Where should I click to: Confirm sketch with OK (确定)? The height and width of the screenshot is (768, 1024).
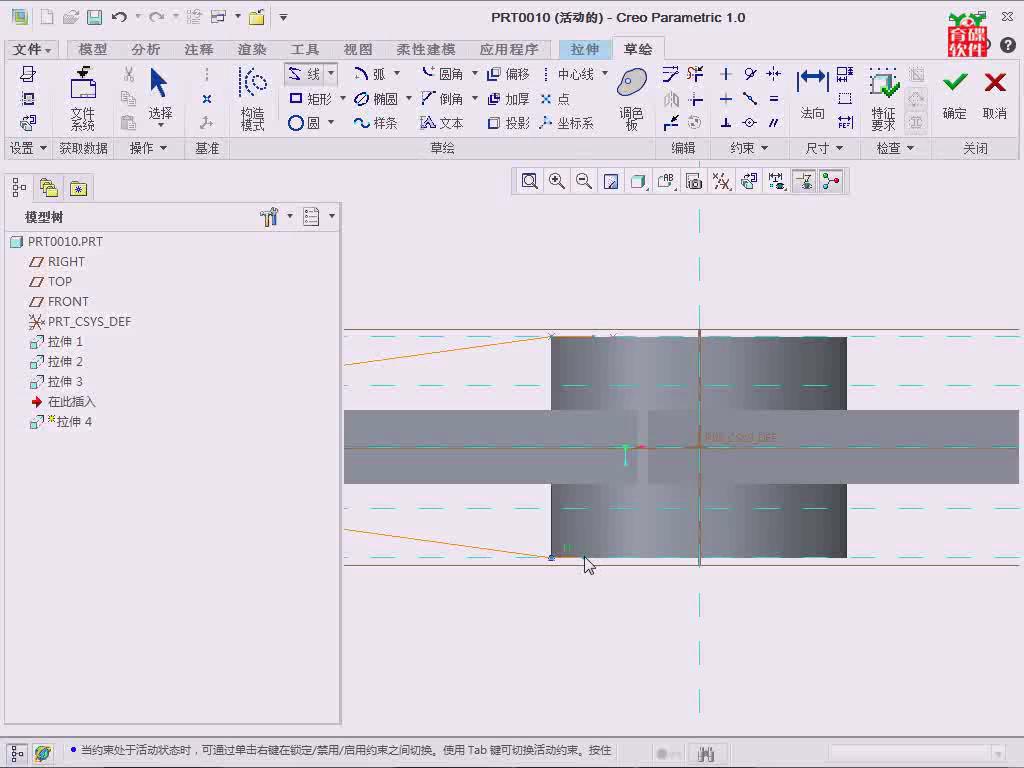954,96
